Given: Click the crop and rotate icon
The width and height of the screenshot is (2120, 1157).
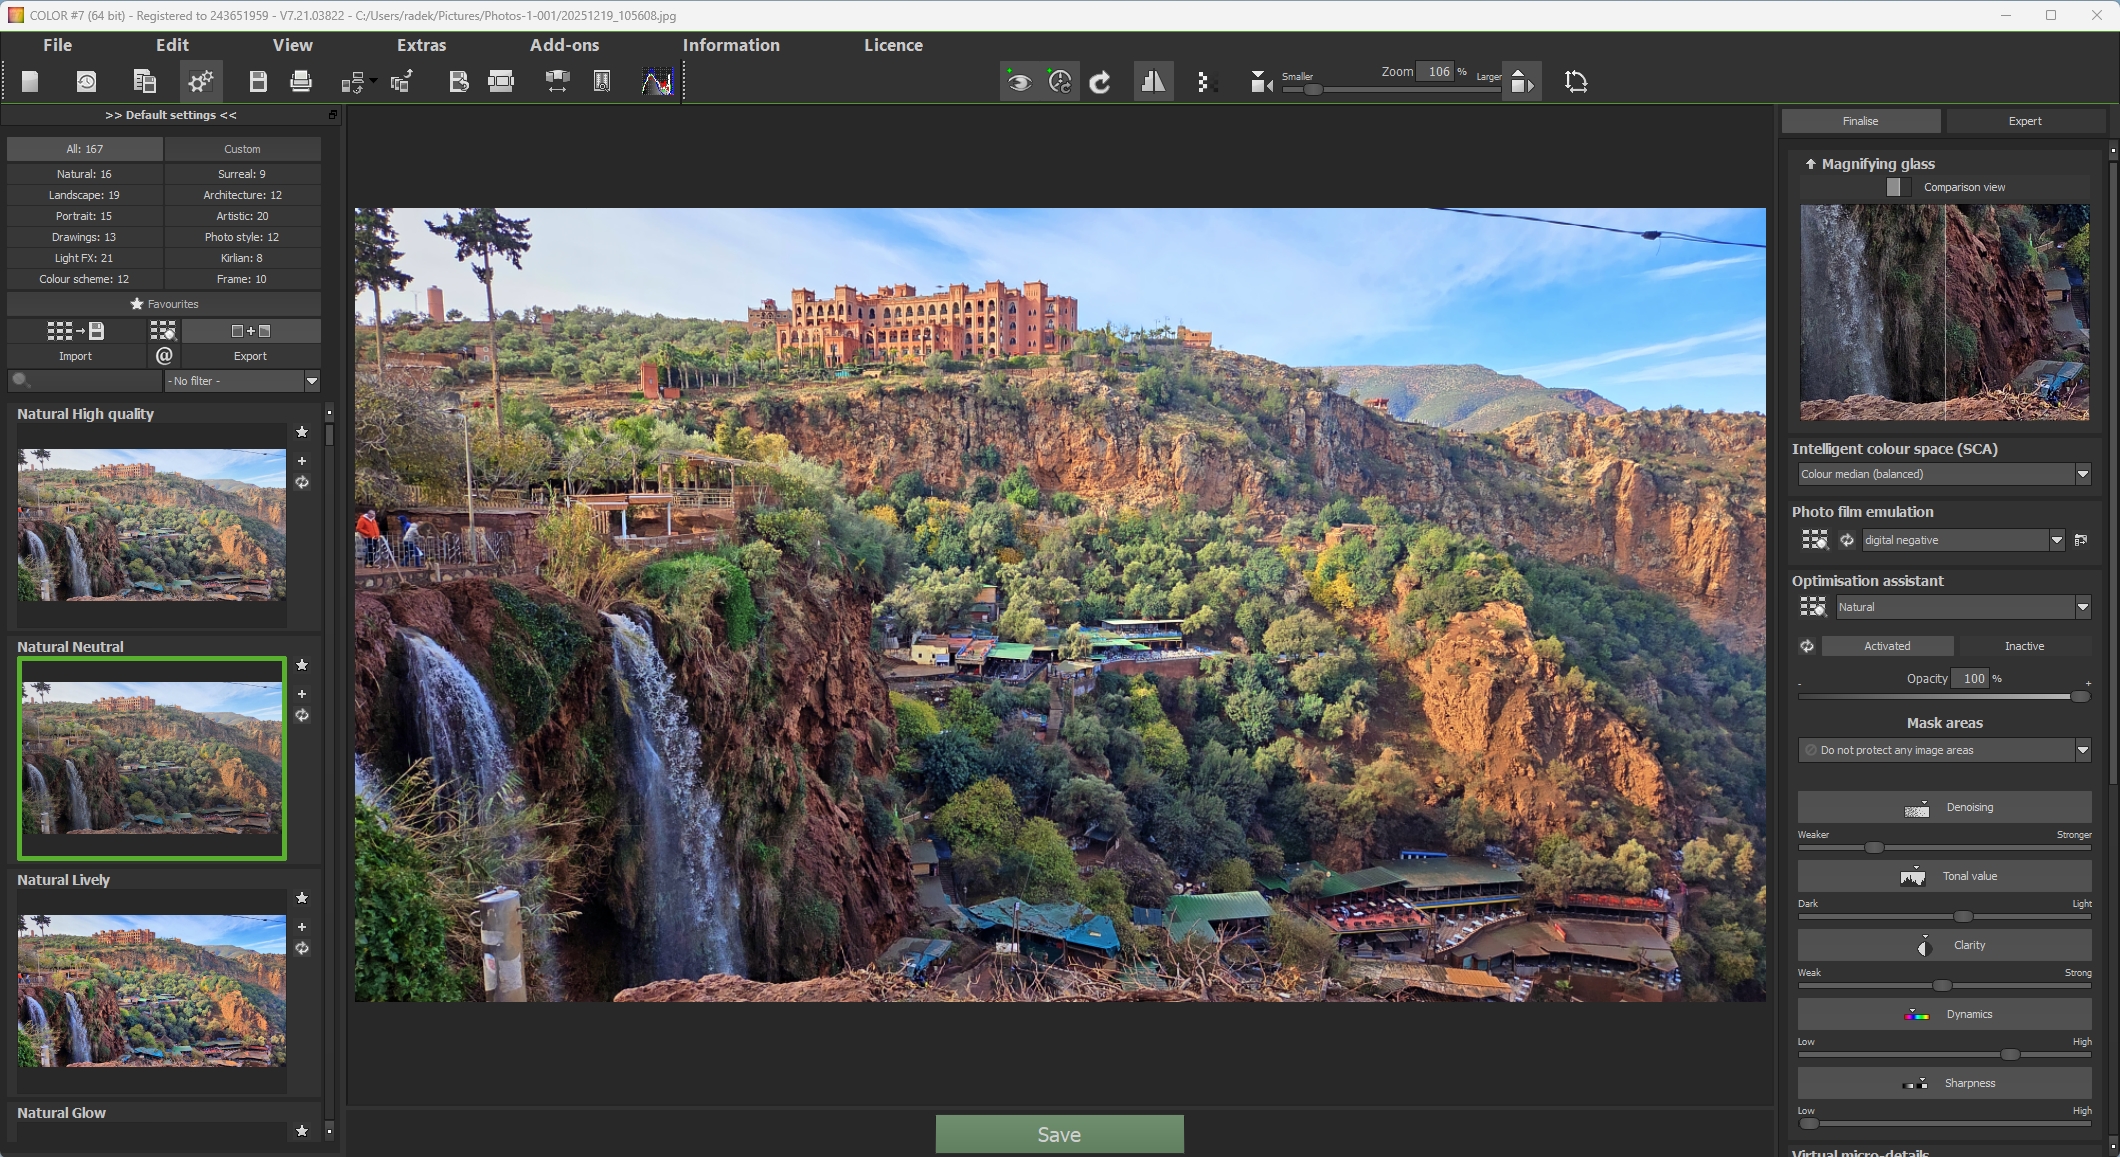Looking at the screenshot, I should coord(1576,82).
